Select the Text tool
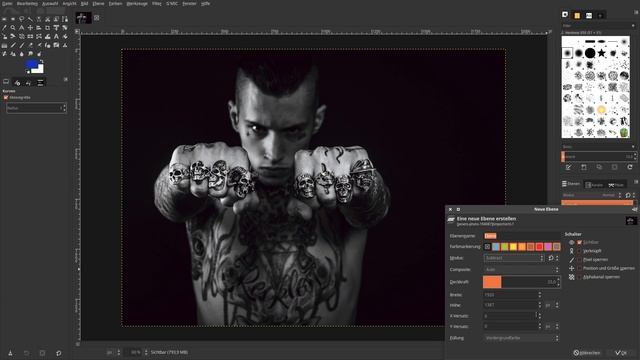 pos(56,36)
